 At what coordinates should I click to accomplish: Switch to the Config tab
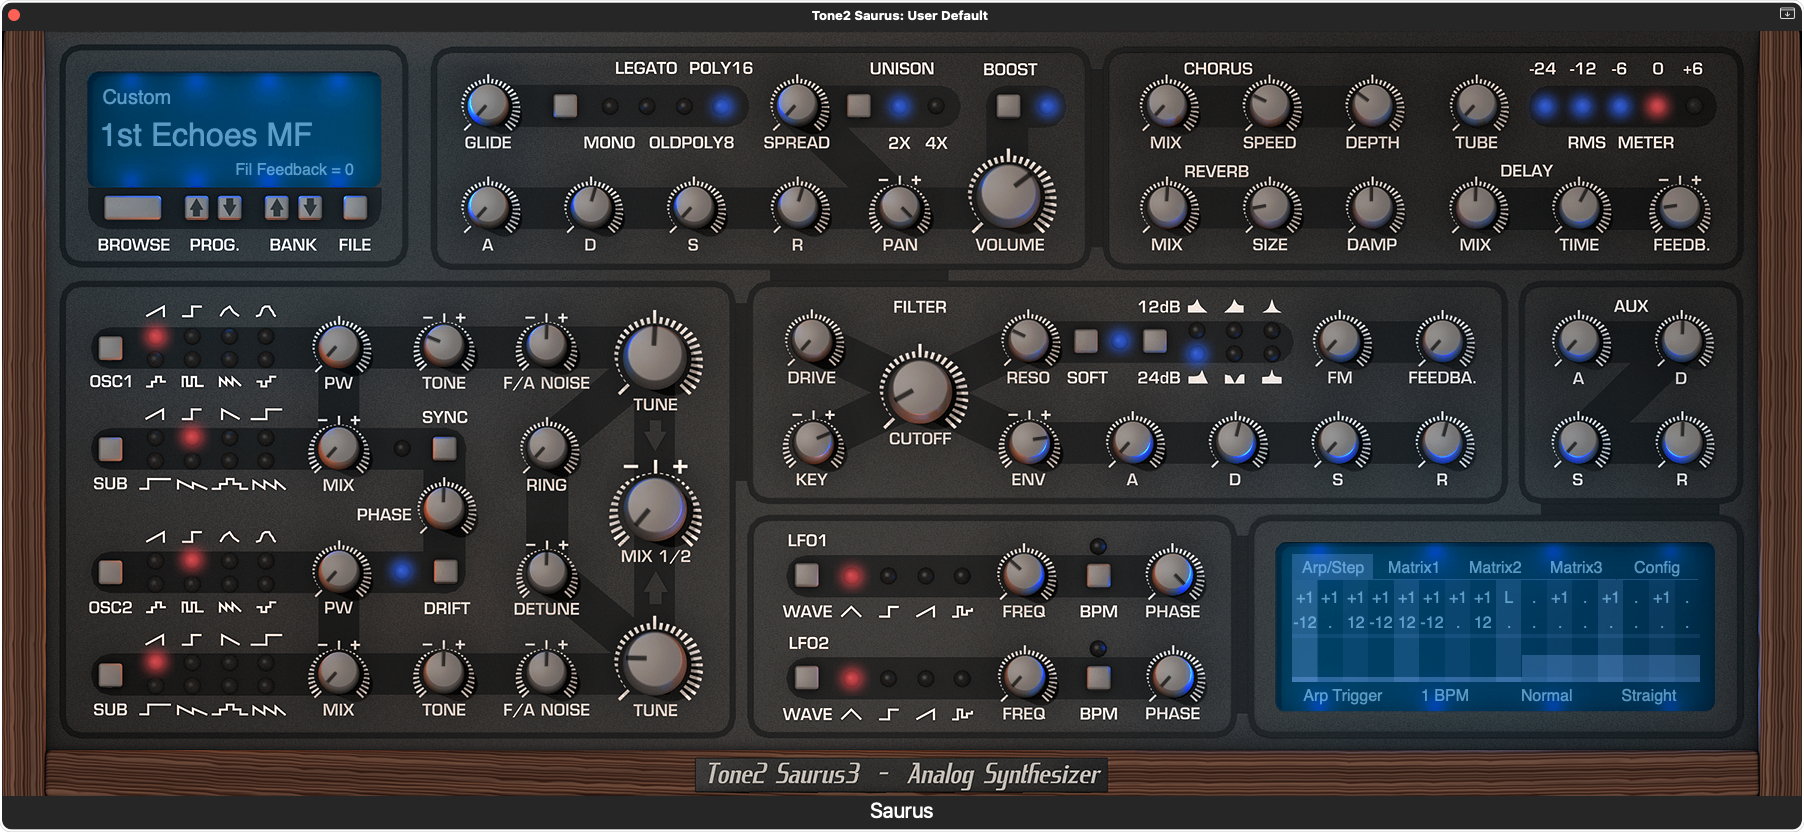1657,567
